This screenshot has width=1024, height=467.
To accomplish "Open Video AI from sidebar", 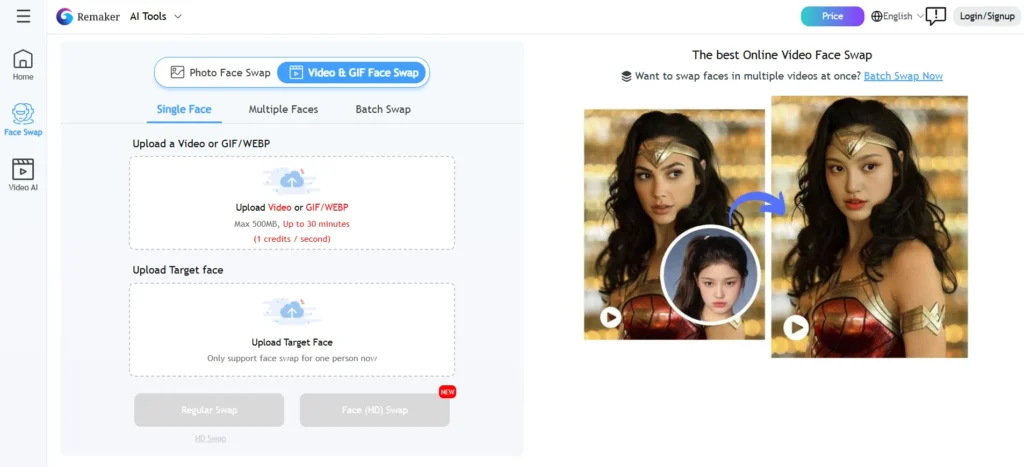I will (x=23, y=175).
